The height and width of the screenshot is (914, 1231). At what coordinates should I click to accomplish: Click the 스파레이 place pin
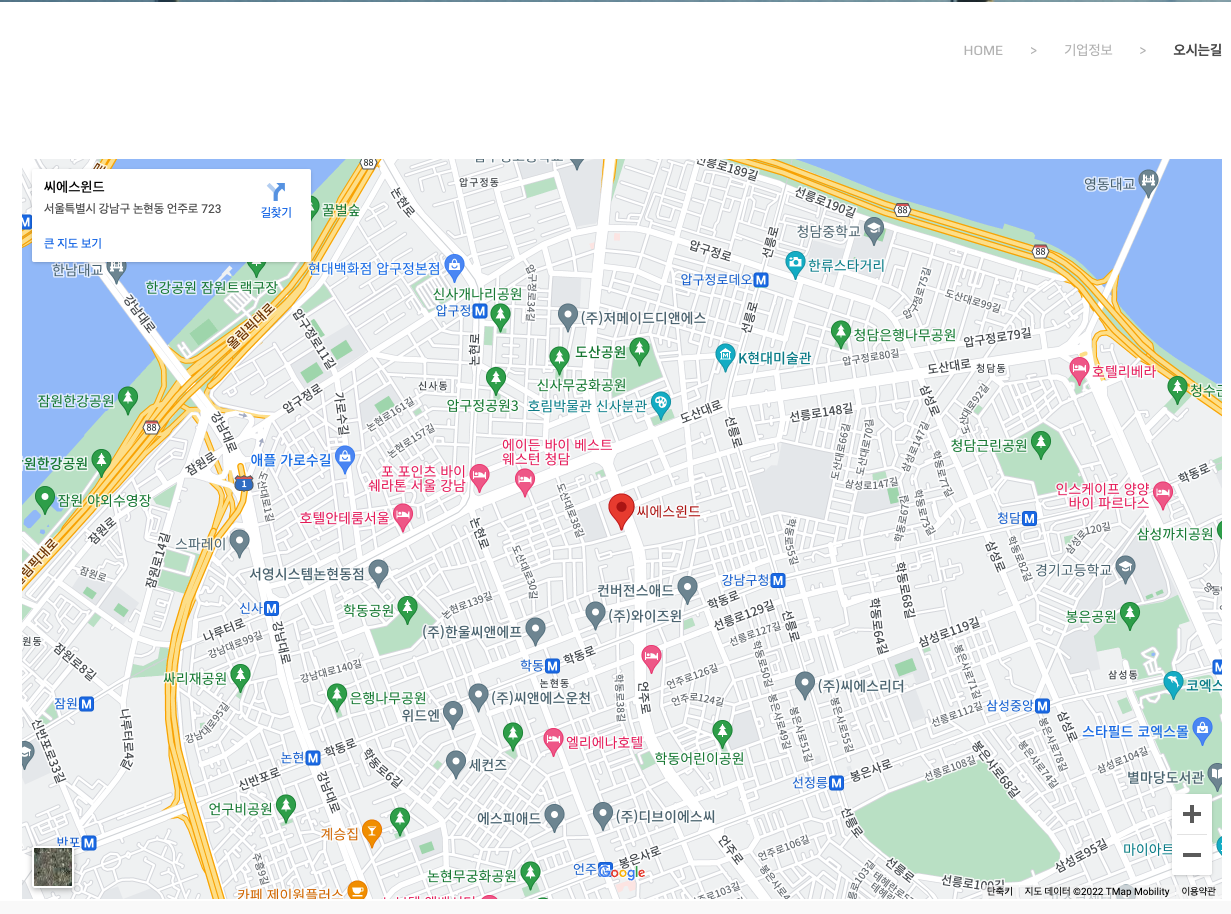239,543
